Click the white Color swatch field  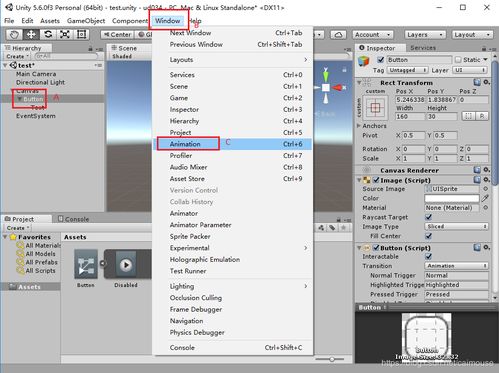452,198
